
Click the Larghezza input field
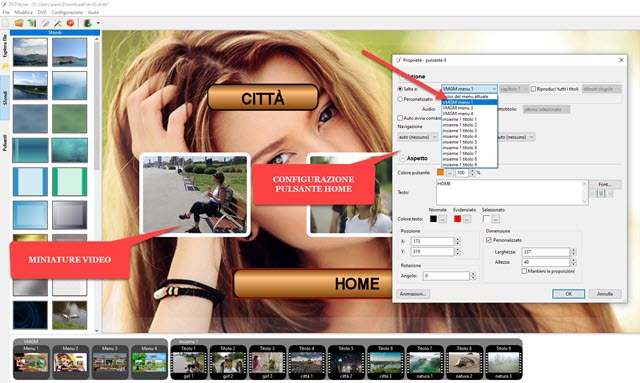546,252
